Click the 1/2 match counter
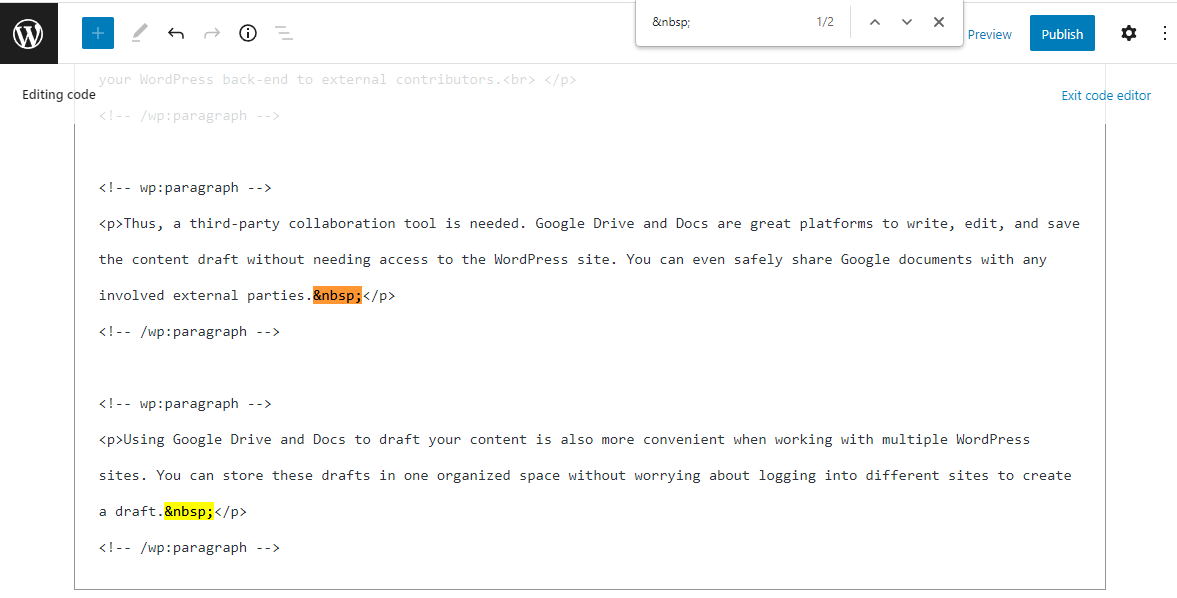 tap(824, 20)
